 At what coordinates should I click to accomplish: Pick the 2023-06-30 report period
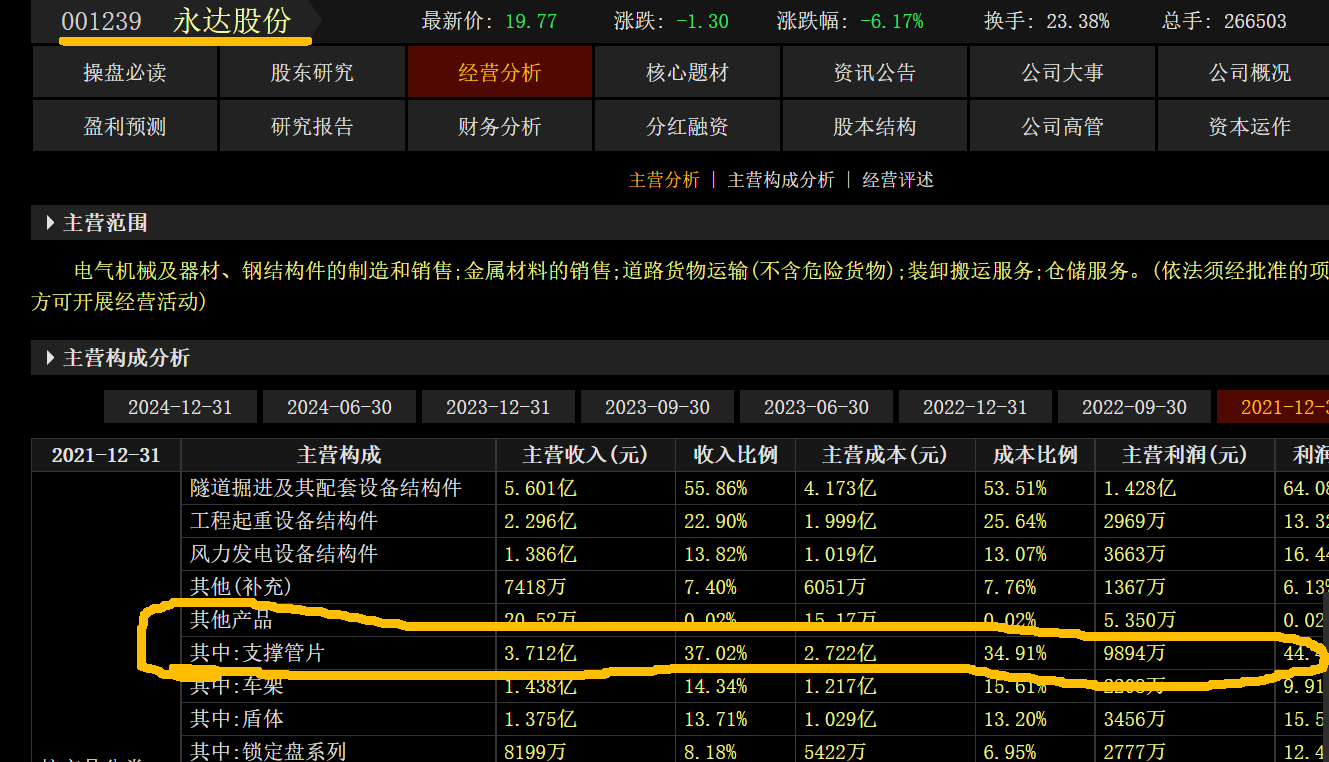click(x=816, y=407)
